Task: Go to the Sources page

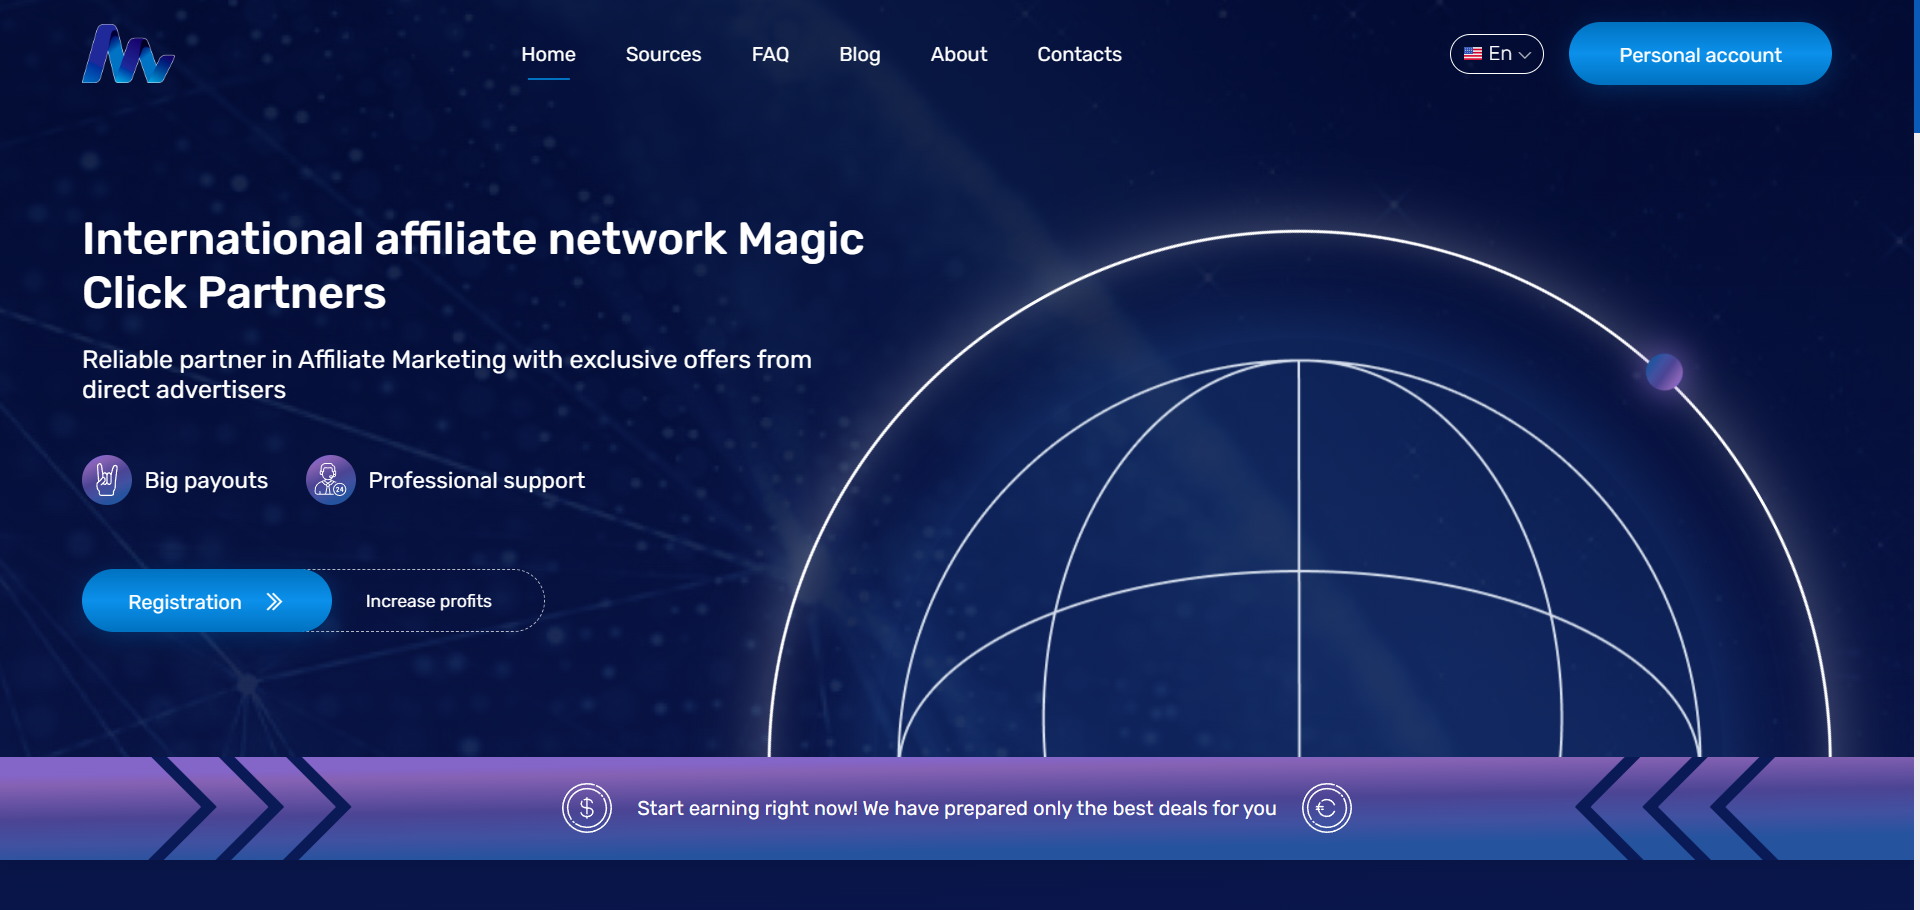Action: pyautogui.click(x=663, y=54)
